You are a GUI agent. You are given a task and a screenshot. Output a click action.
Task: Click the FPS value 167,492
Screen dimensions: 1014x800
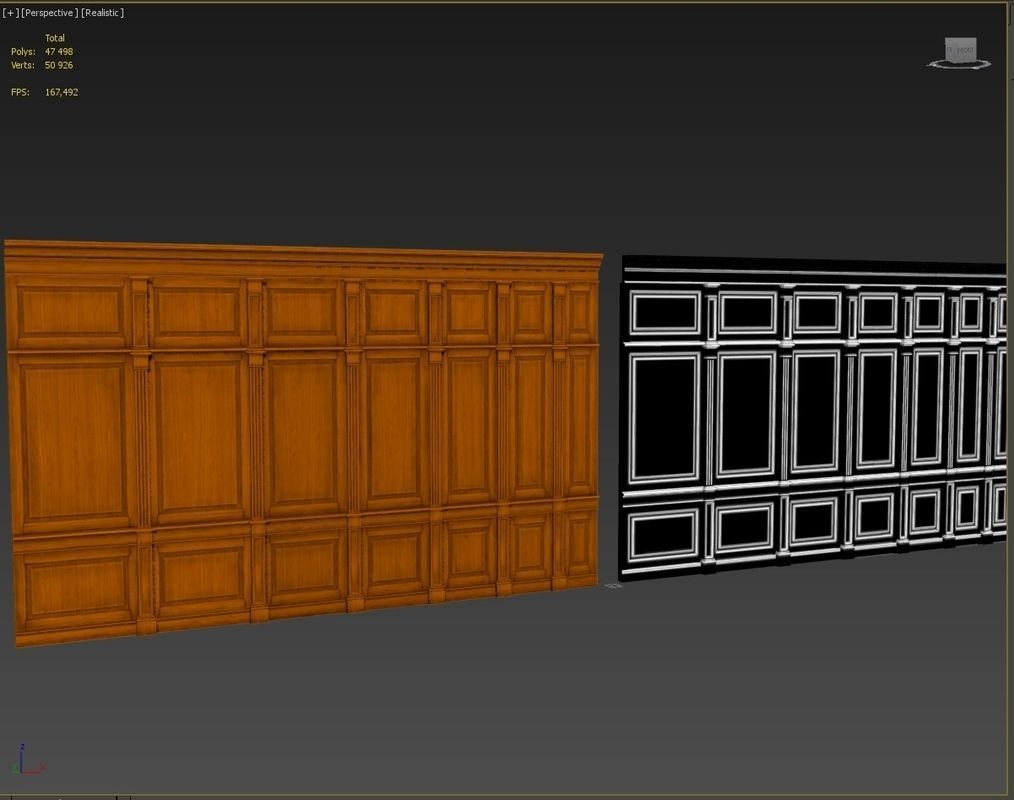(x=61, y=92)
